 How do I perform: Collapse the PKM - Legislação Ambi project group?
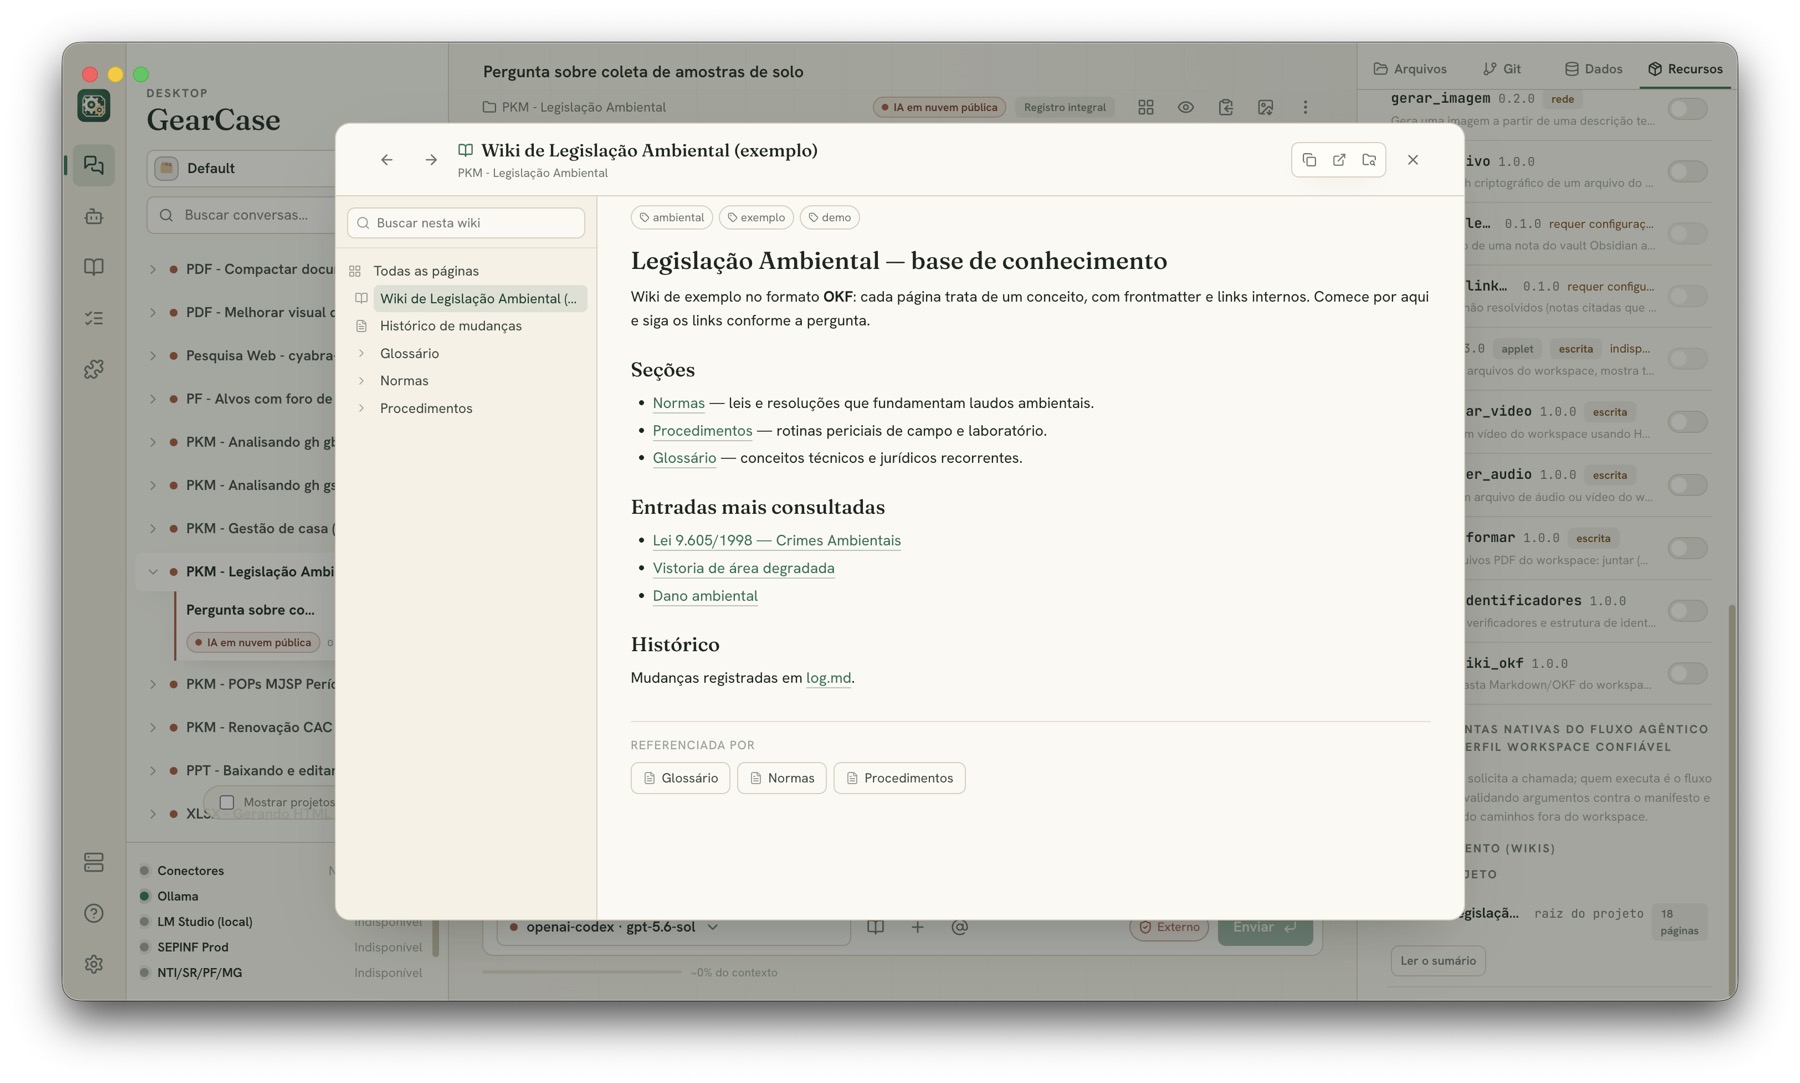153,571
